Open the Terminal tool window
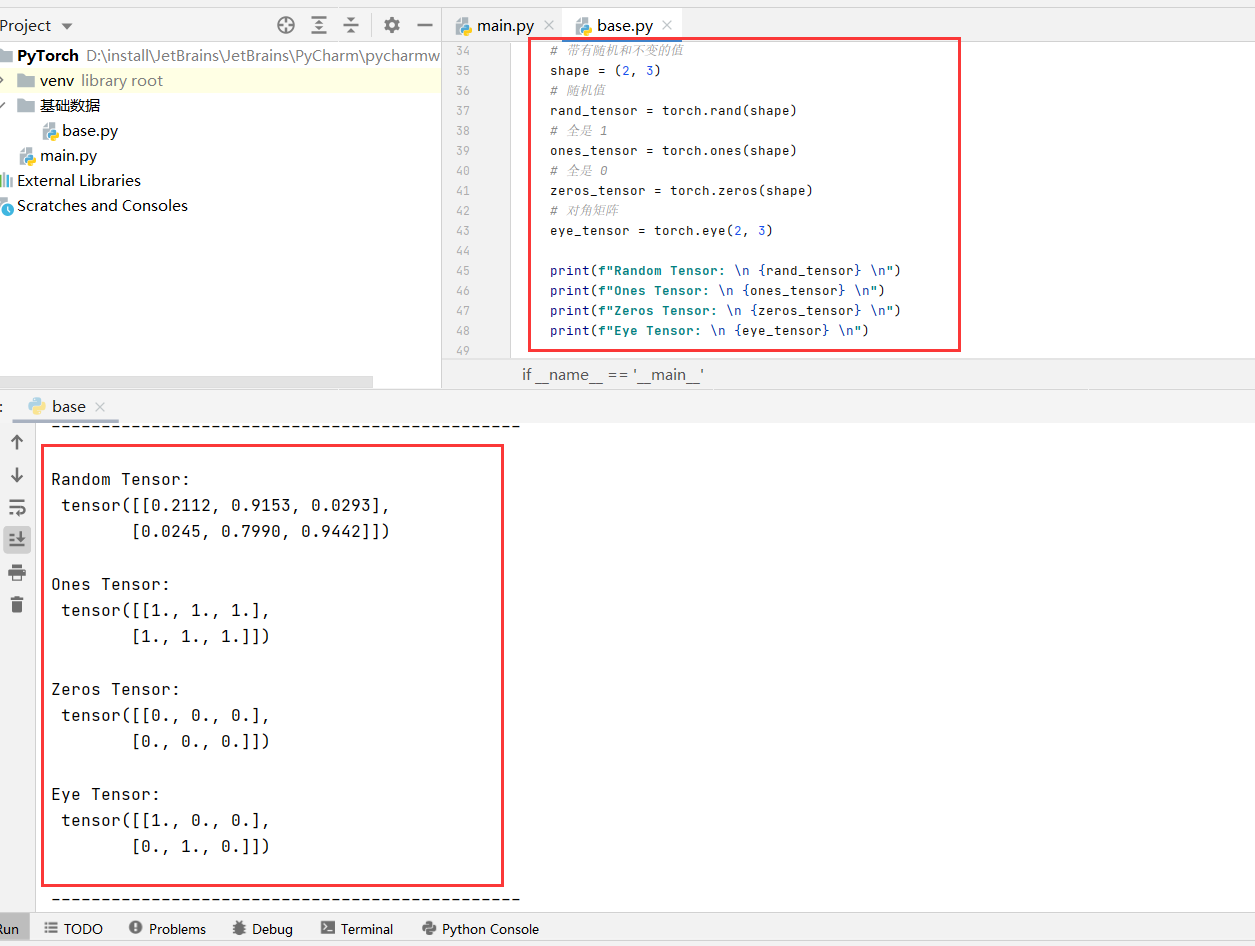The width and height of the screenshot is (1255, 946). click(356, 928)
